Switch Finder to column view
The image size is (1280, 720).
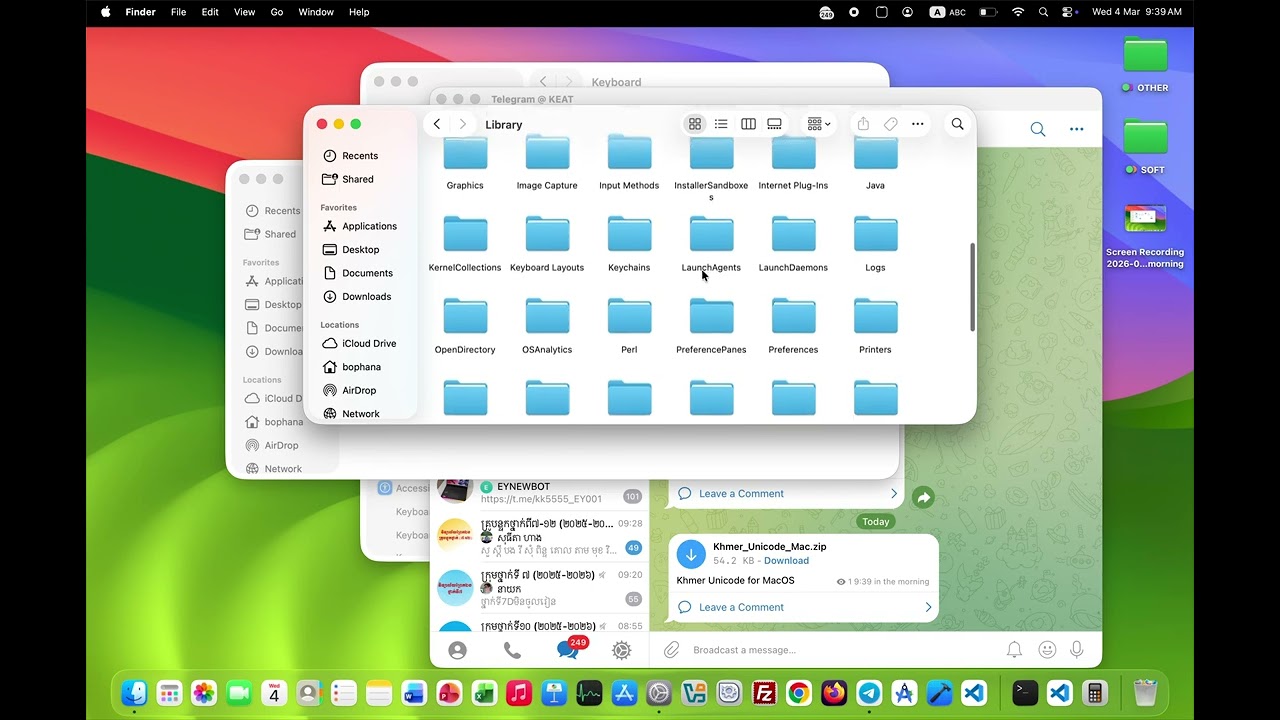click(748, 124)
